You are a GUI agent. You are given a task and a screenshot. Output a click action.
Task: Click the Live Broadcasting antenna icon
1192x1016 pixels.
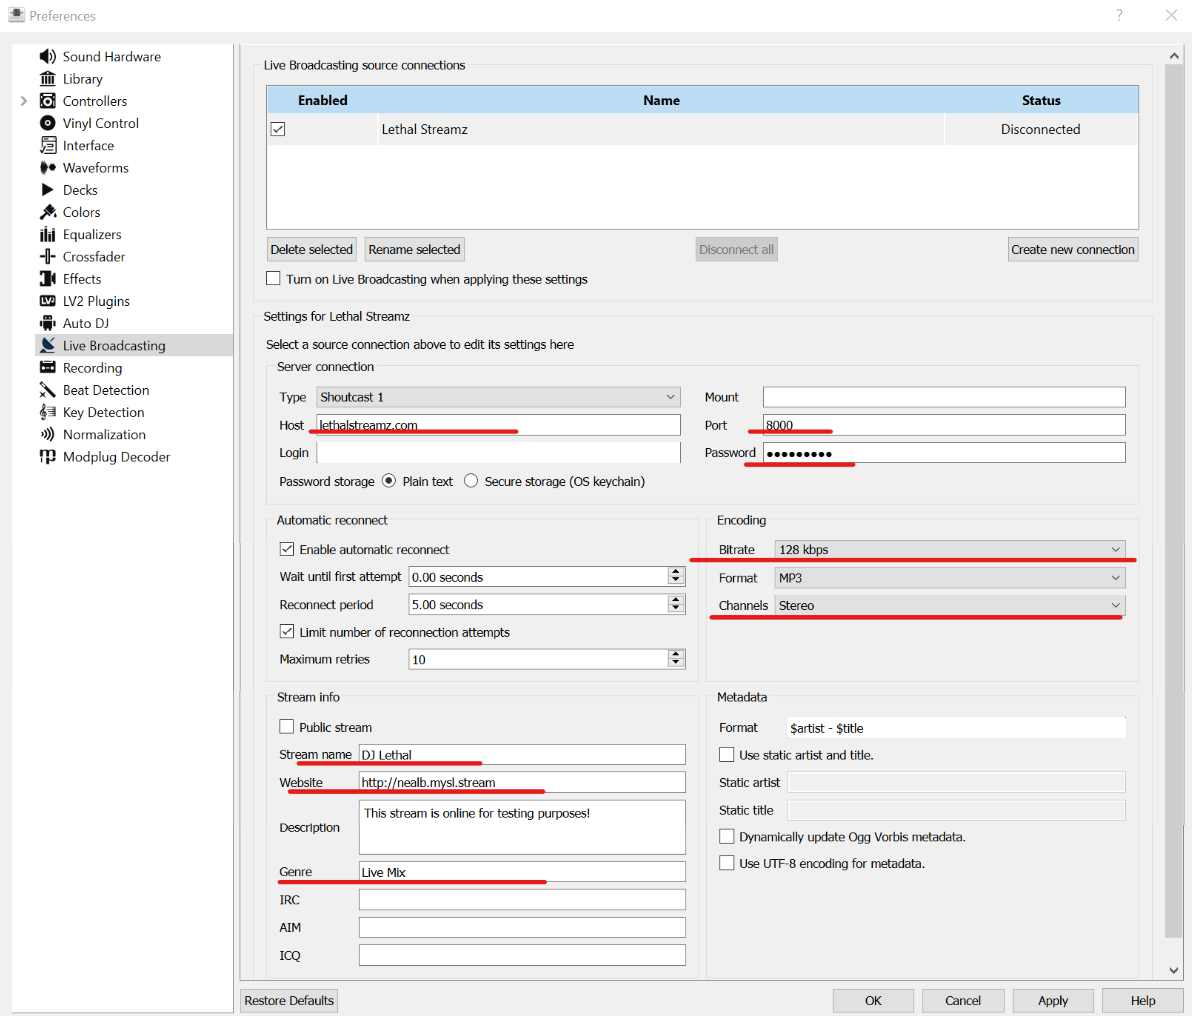48,345
